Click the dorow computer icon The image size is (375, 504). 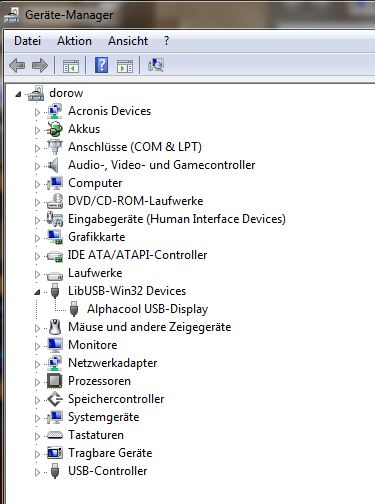(36, 93)
